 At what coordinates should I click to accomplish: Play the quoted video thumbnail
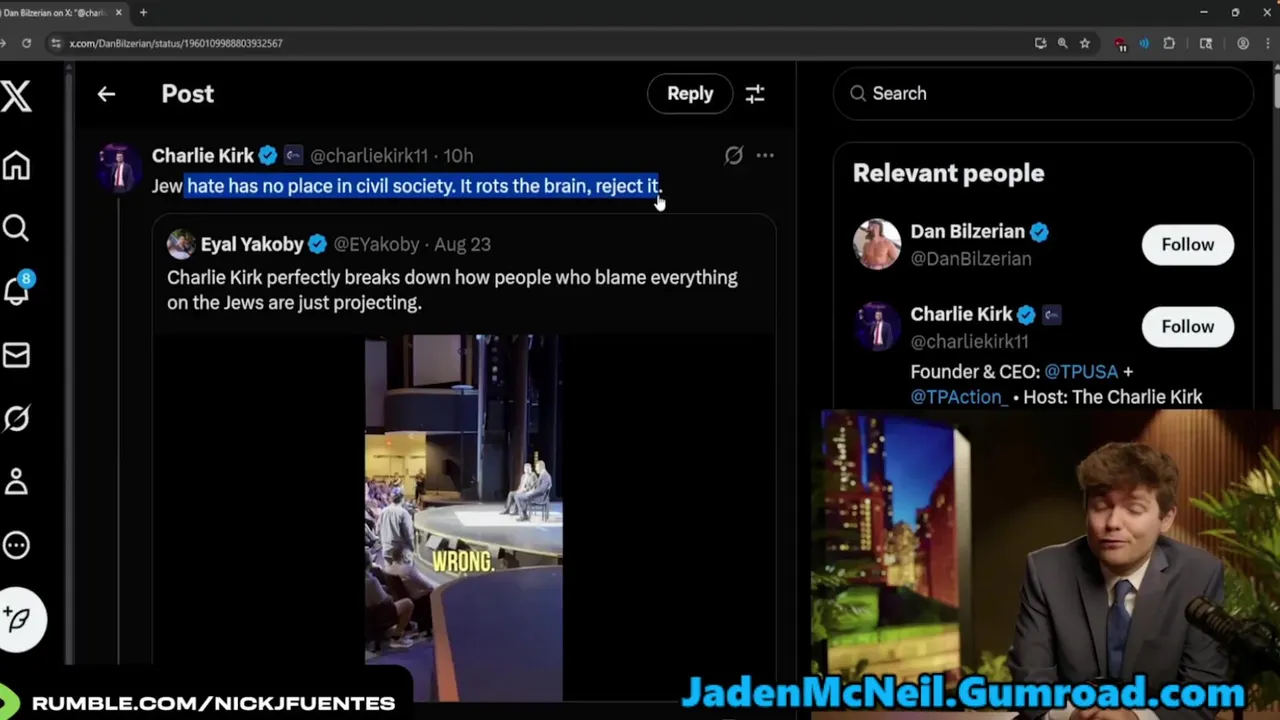pyautogui.click(x=463, y=517)
